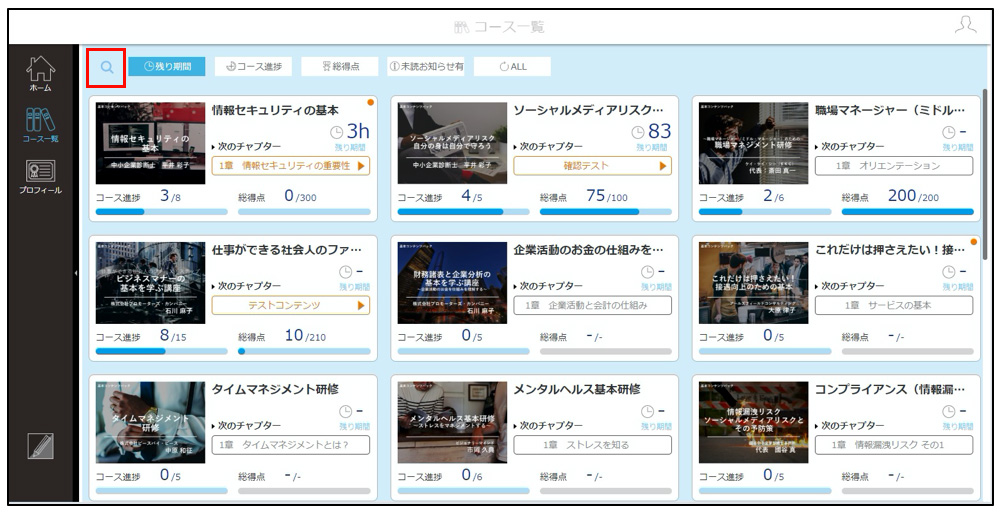Select the ALL filter tab

click(513, 66)
